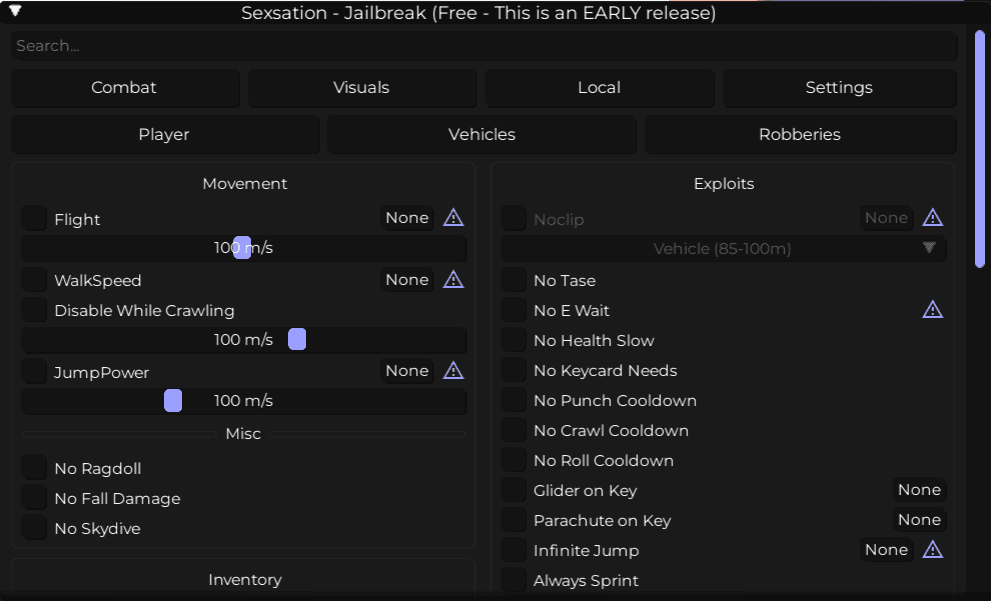Screen dimensions: 991x601
Task: Turn on No Crawl Cooldown
Action: click(x=514, y=430)
